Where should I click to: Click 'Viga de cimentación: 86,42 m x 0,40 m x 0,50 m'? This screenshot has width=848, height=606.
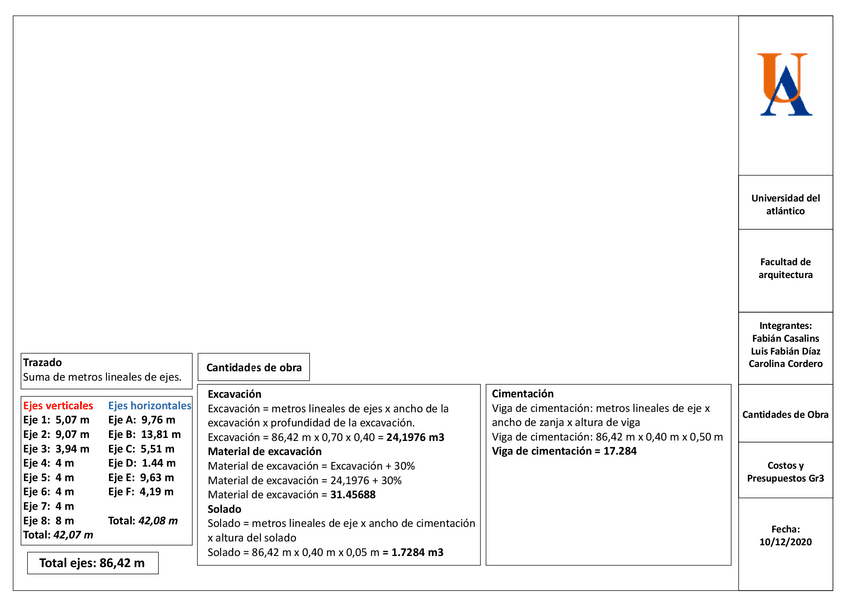[x=607, y=437]
